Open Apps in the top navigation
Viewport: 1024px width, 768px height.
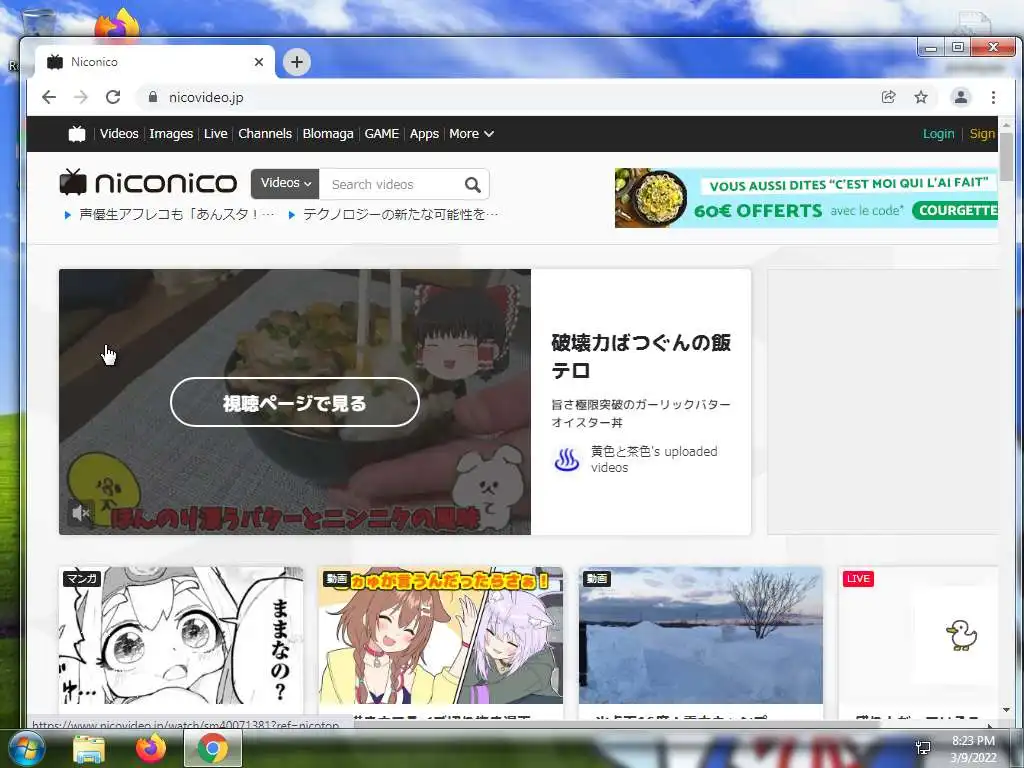(x=424, y=134)
